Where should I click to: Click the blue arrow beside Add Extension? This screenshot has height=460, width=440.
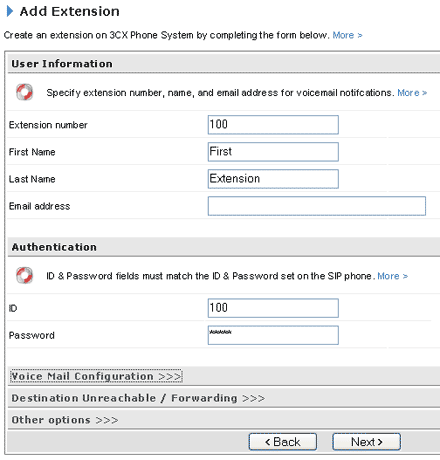(x=10, y=11)
